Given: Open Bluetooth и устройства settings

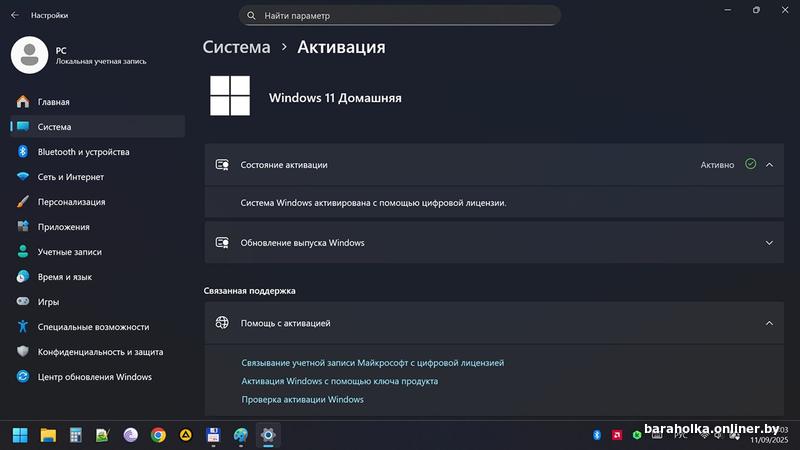Looking at the screenshot, I should point(97,152).
